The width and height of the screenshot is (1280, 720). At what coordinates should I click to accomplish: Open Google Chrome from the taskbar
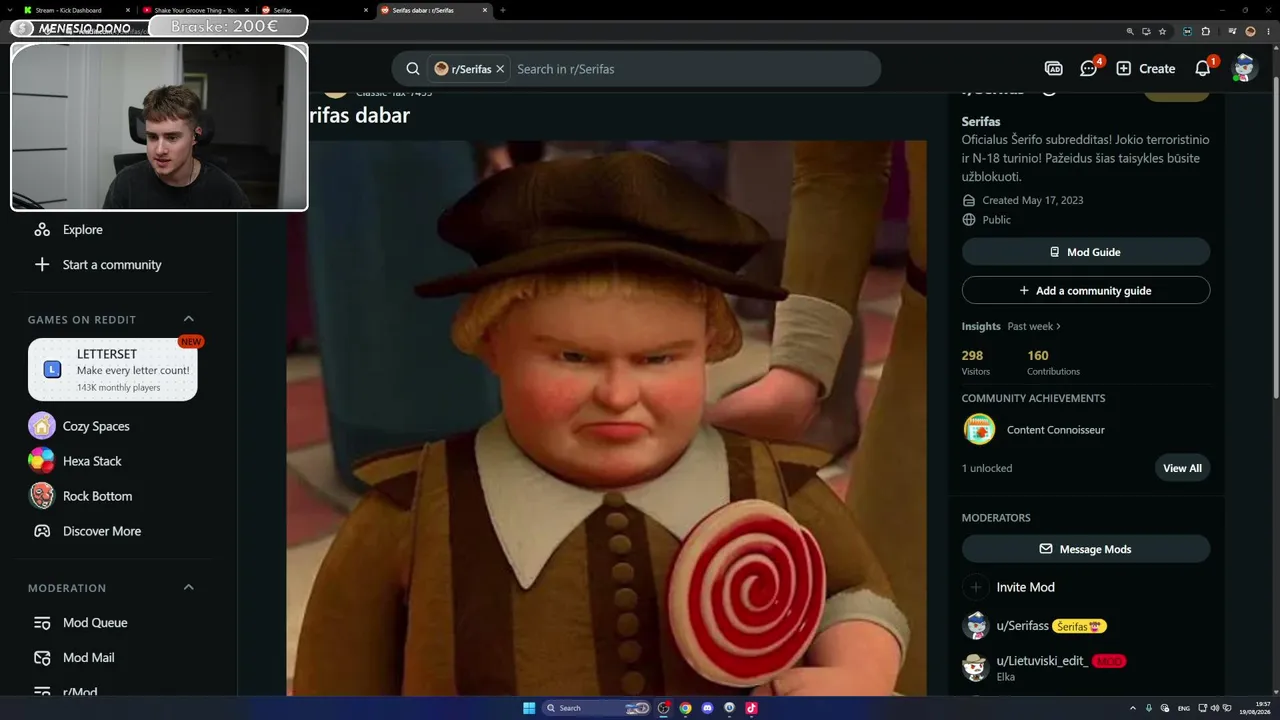(685, 708)
